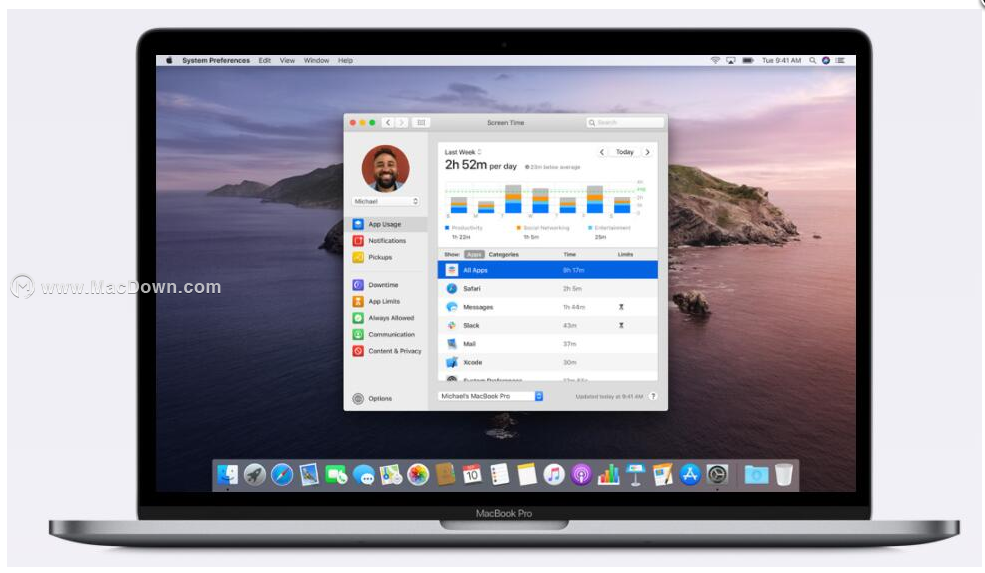Open Notes from the Dock
Viewport: 985px width, 573px height.
click(526, 475)
